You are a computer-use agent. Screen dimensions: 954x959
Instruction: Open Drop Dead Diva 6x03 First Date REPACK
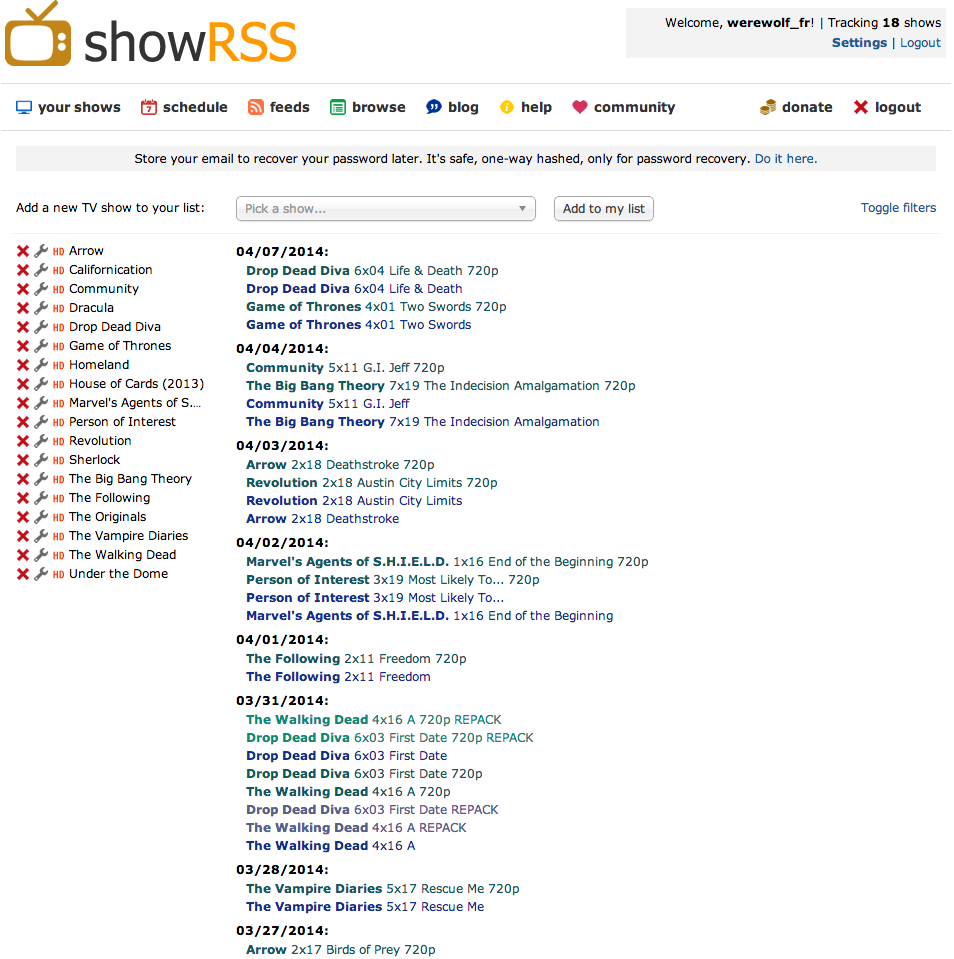(x=372, y=810)
